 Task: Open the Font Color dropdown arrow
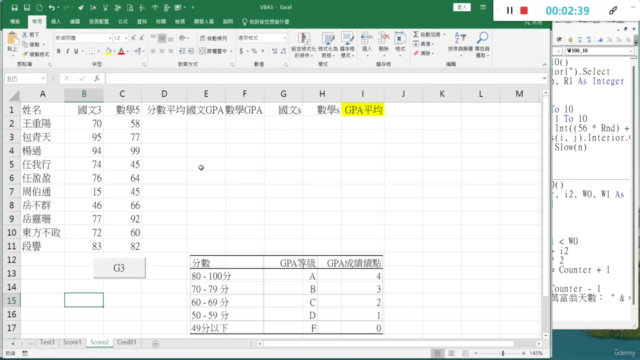[x=127, y=51]
